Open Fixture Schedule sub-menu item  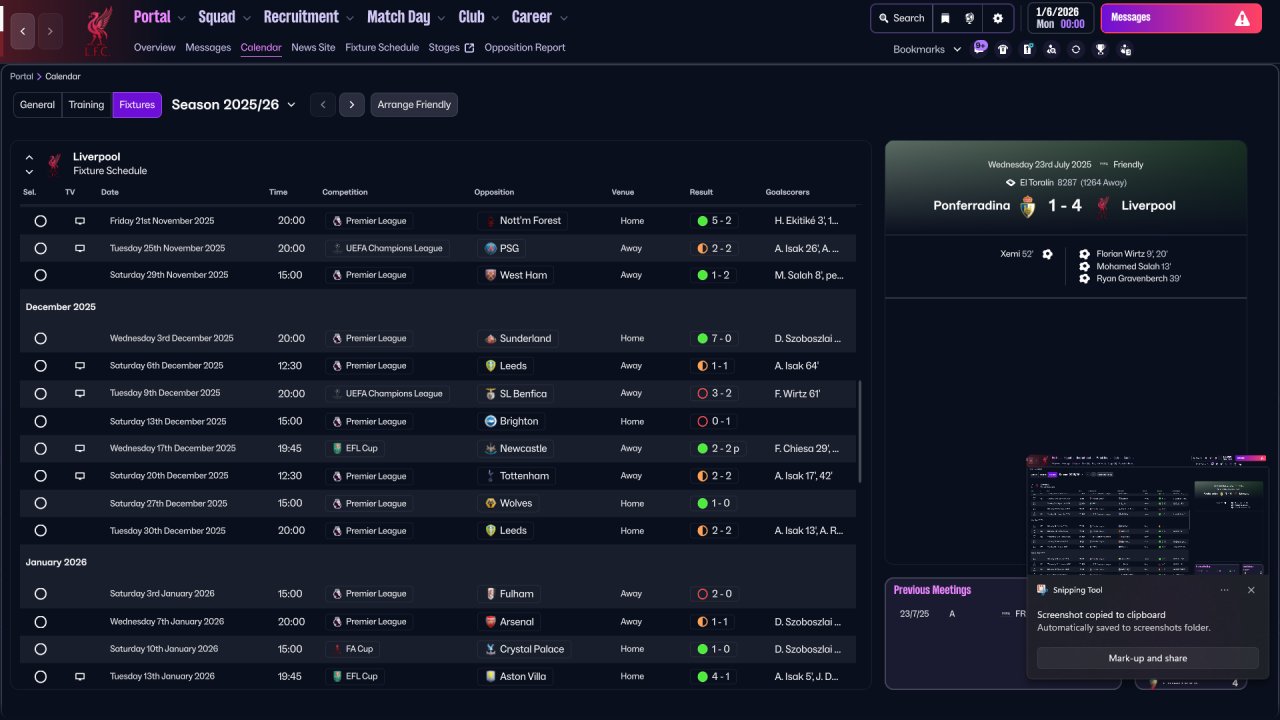click(382, 48)
